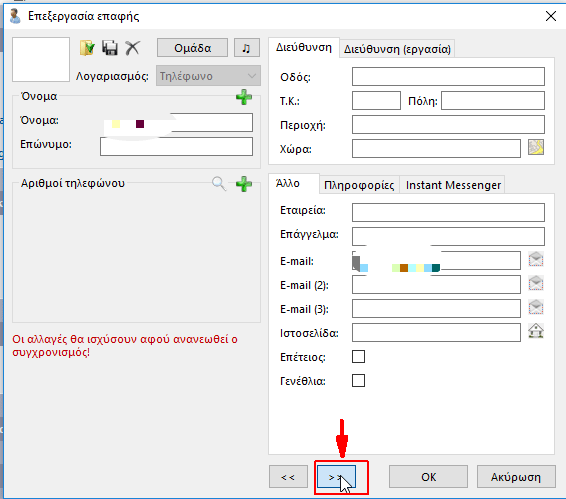Click the magnifier icon in Αριθμοί τηλεφώνου
The height and width of the screenshot is (499, 566).
tap(219, 184)
